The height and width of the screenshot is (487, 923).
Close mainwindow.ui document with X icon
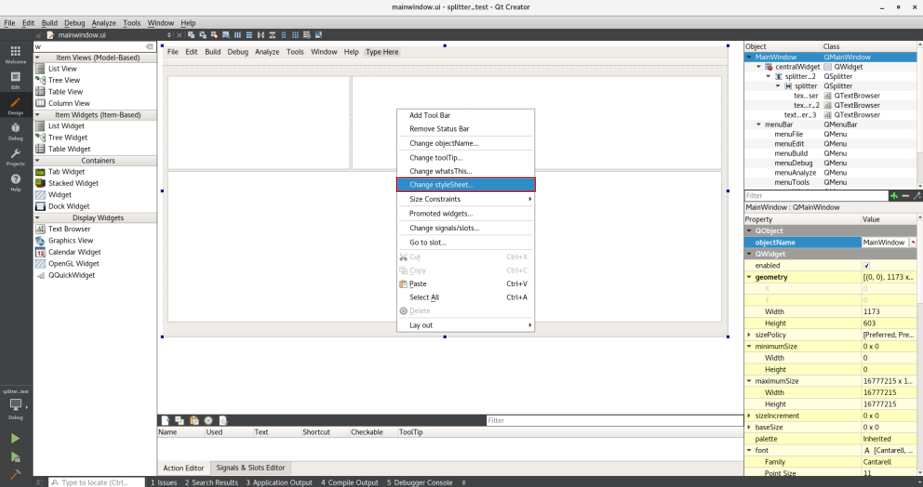(x=179, y=35)
